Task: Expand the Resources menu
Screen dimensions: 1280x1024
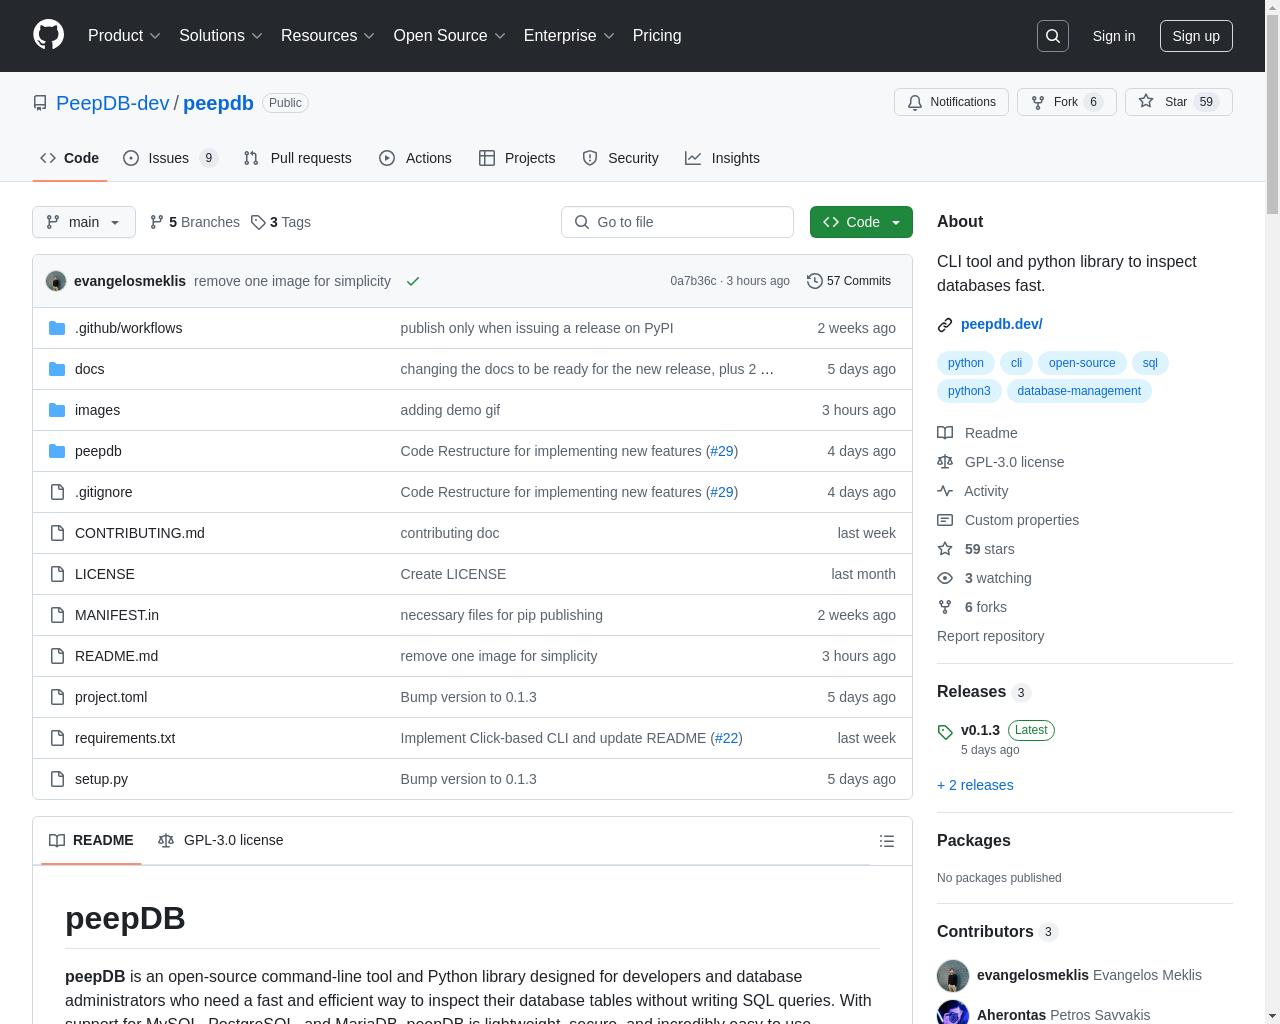Action: [x=328, y=36]
